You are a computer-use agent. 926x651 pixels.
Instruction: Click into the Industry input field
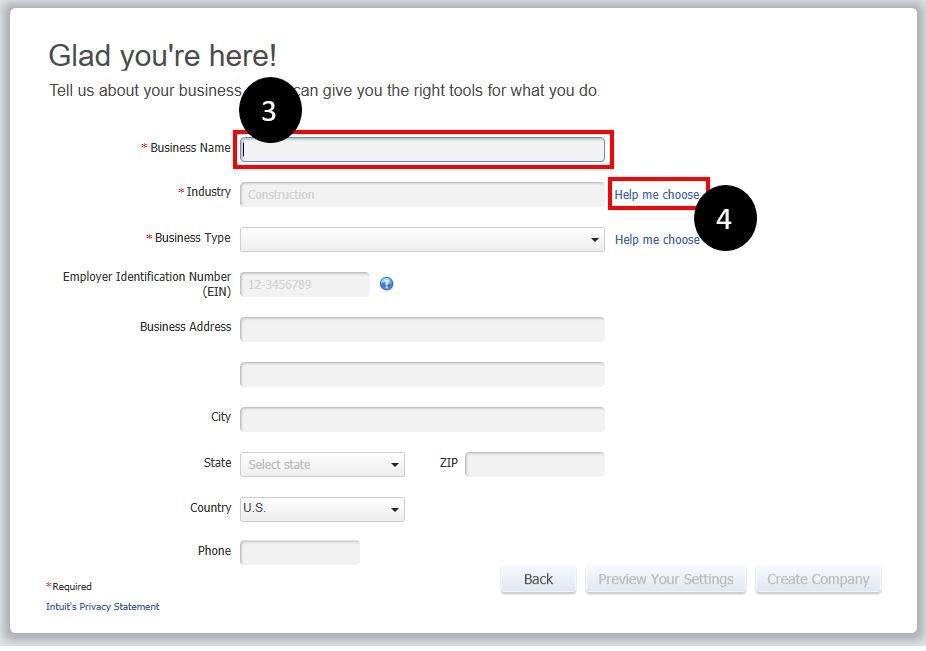point(422,194)
